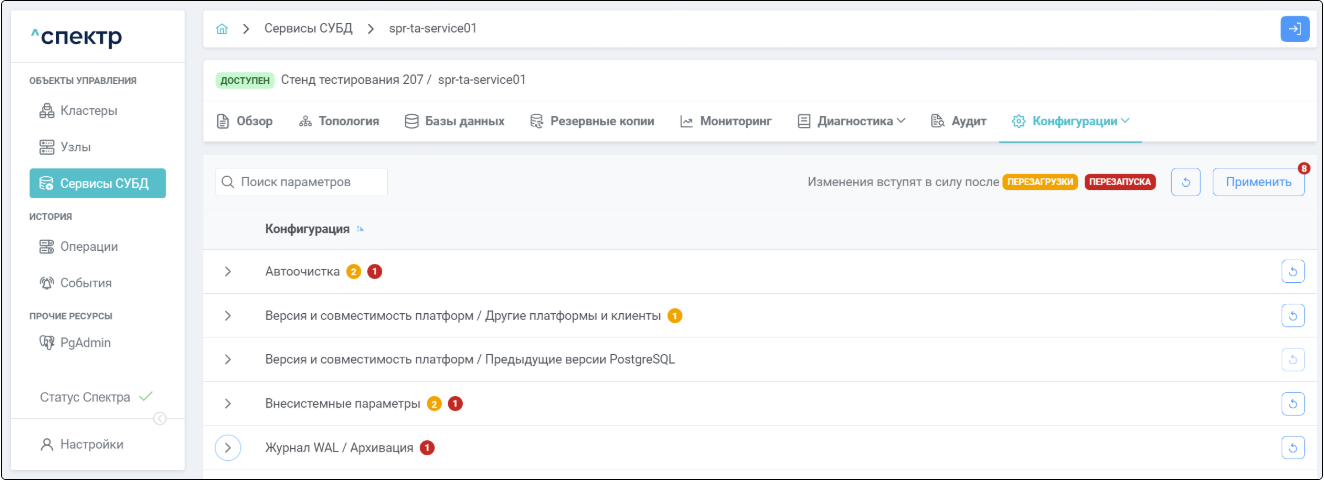1324x481 pixels.
Task: Open the Диагностика dropdown tab
Action: point(851,121)
